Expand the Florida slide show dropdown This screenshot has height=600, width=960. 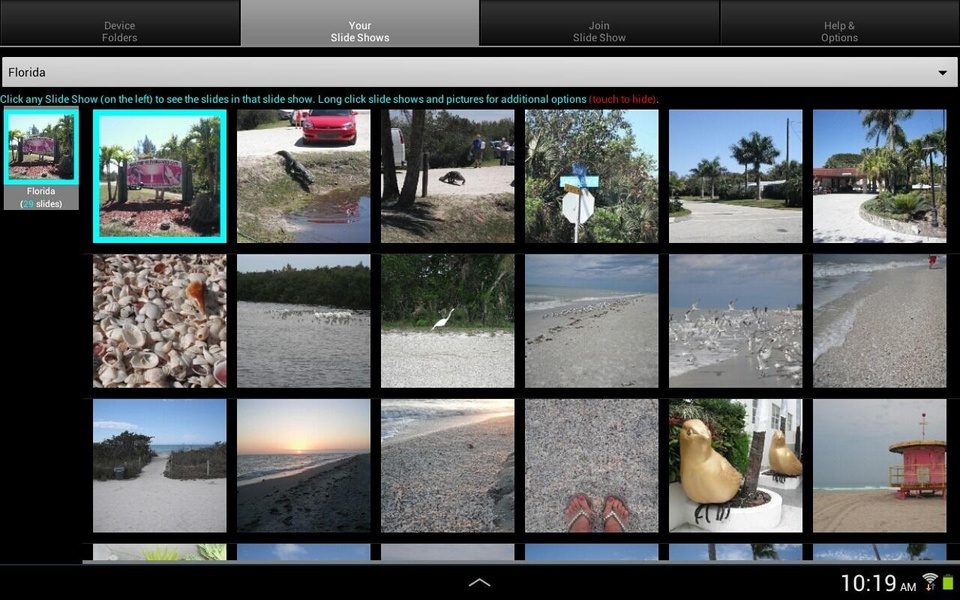479,72
